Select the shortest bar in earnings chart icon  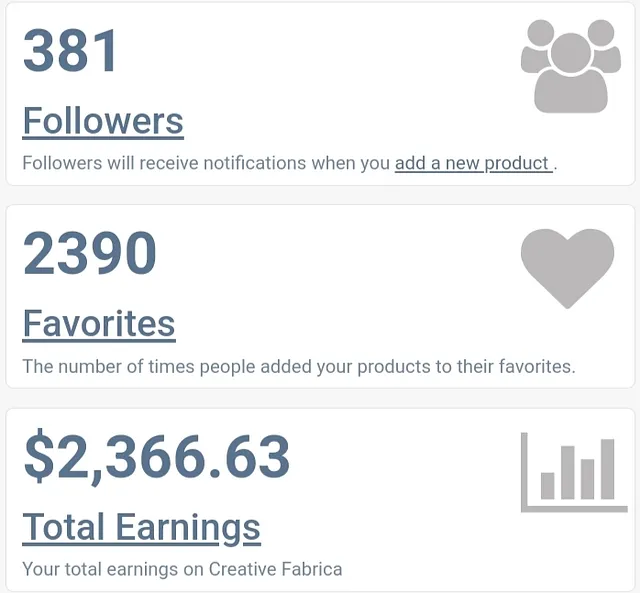coord(547,486)
